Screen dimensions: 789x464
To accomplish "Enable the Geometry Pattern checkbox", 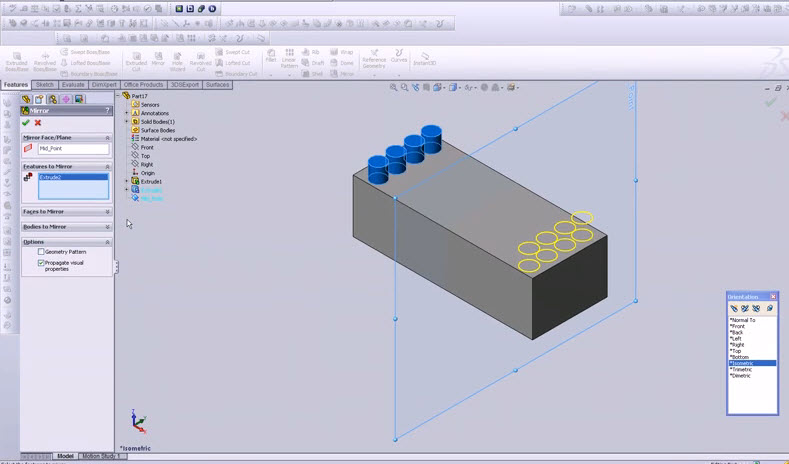I will point(41,252).
